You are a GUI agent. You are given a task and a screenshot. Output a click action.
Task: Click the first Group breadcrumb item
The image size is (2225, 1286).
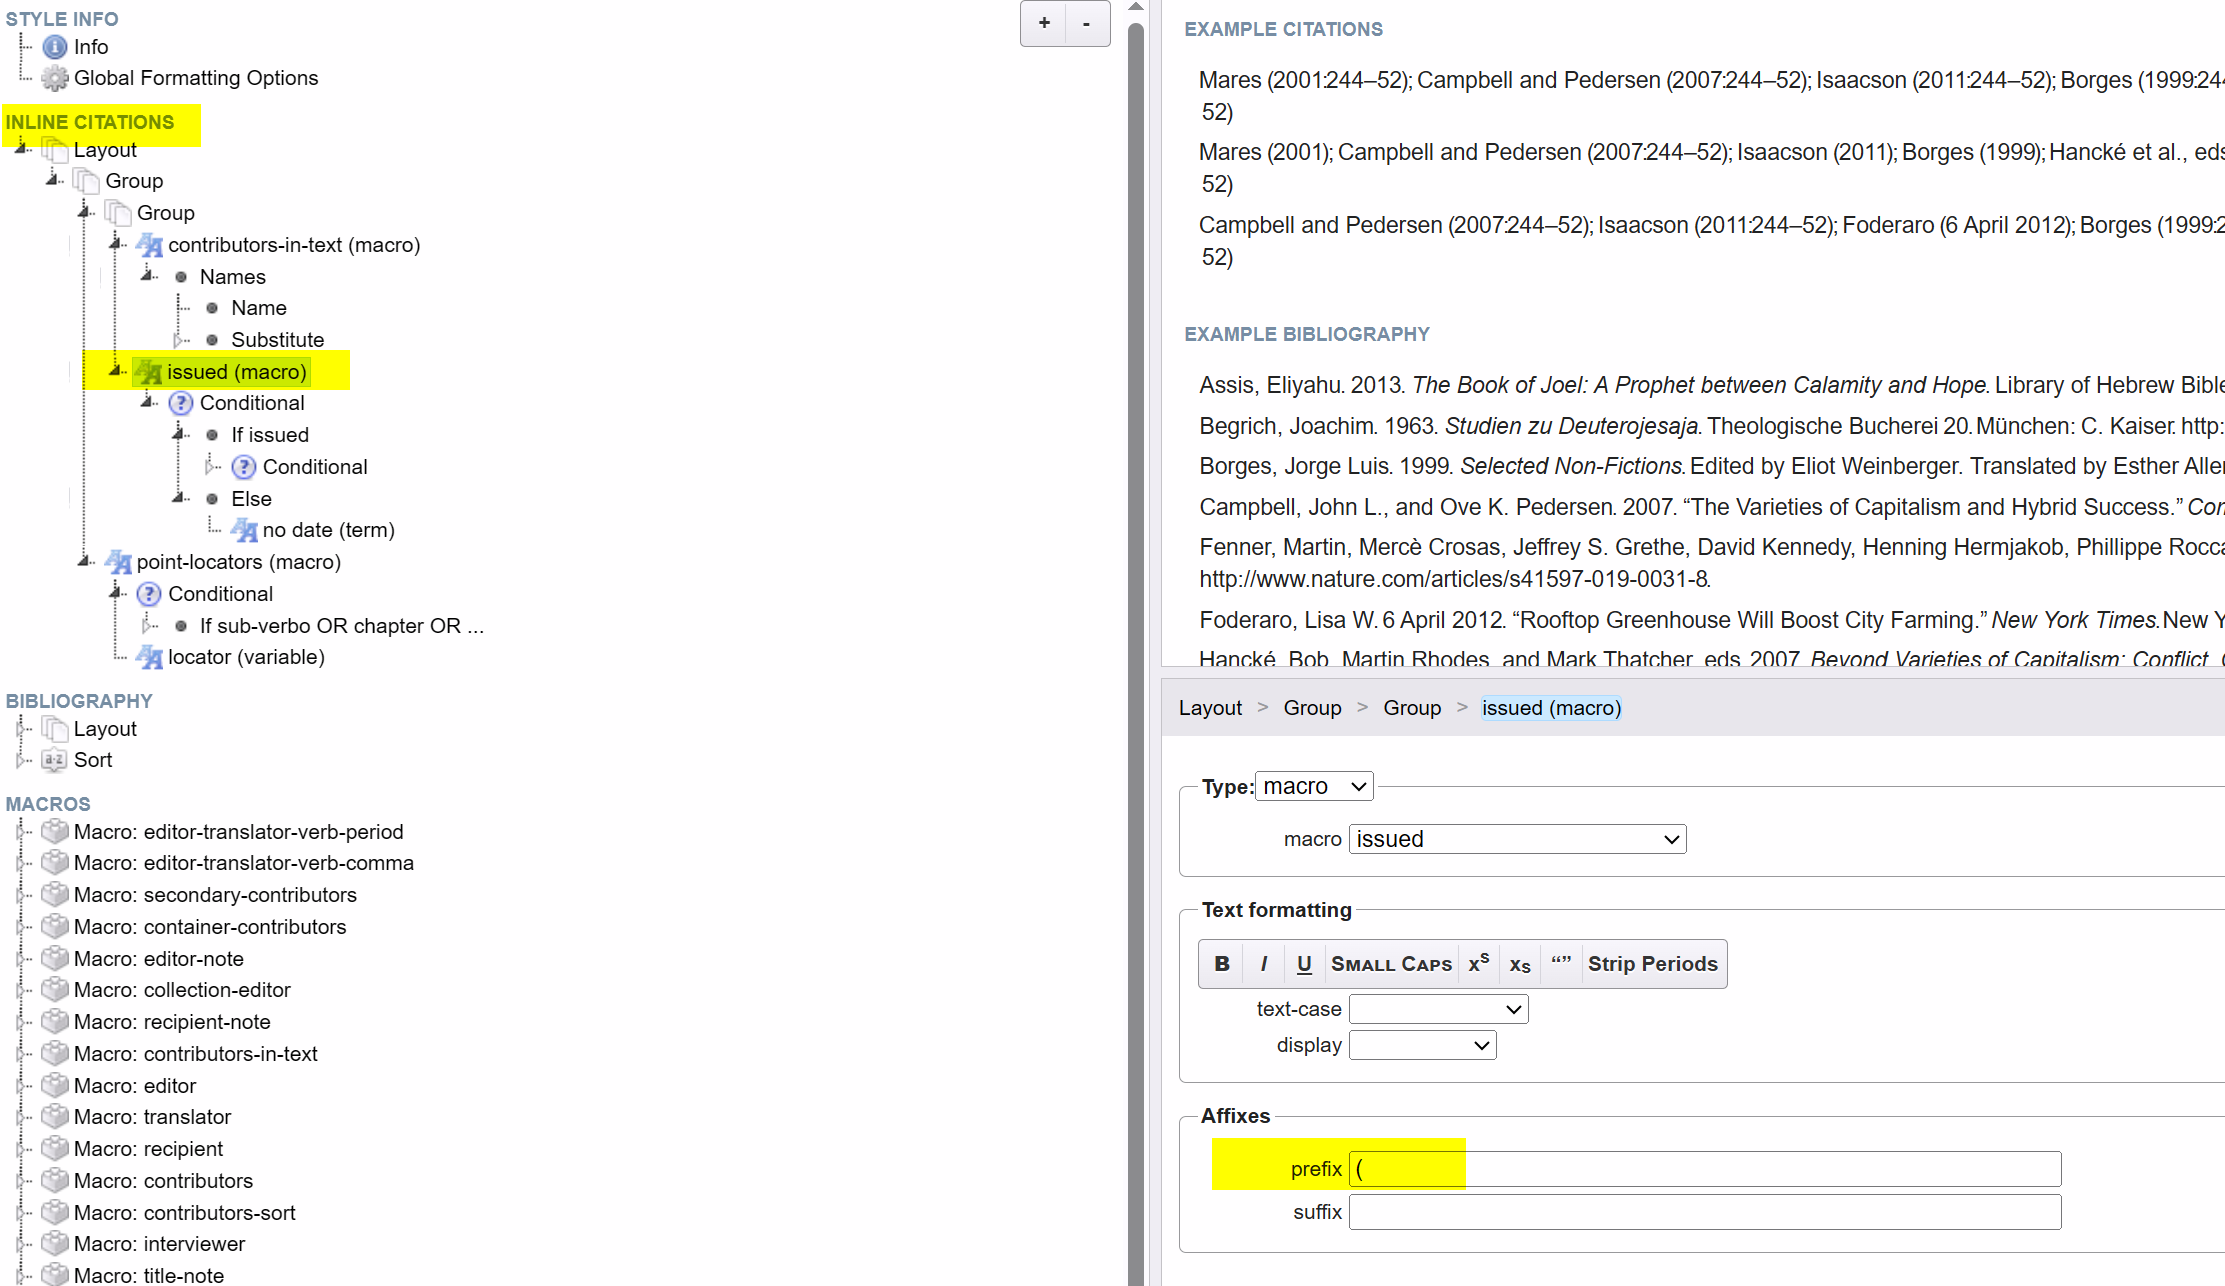tap(1312, 708)
